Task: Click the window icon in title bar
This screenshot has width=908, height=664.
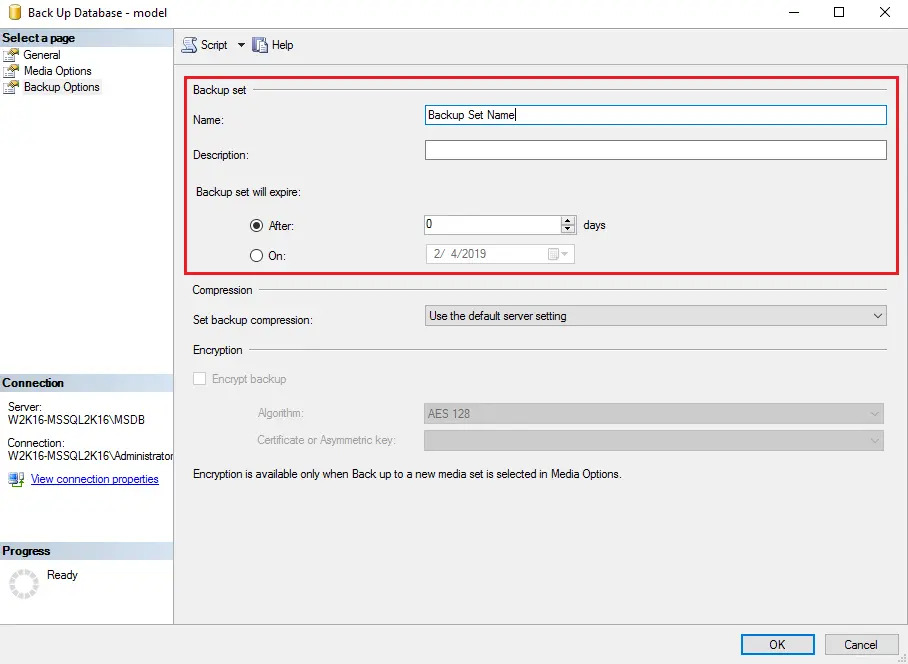Action: point(14,13)
